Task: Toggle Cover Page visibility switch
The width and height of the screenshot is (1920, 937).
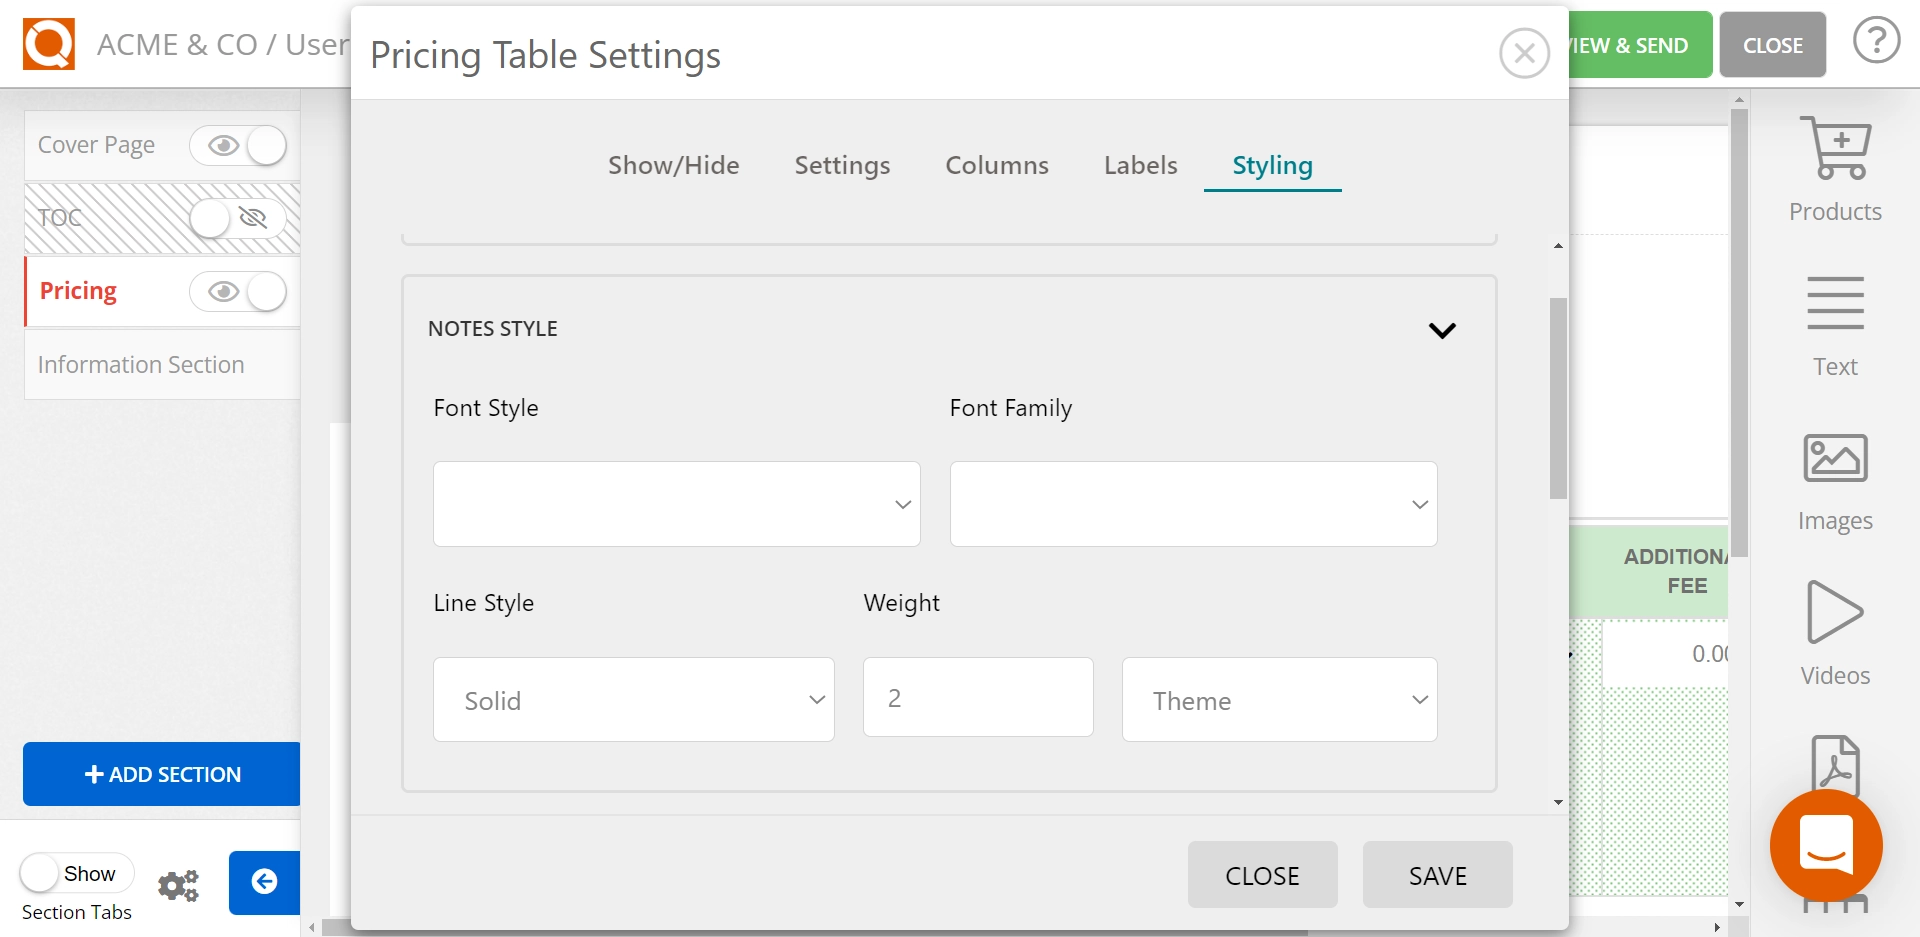Action: point(238,146)
